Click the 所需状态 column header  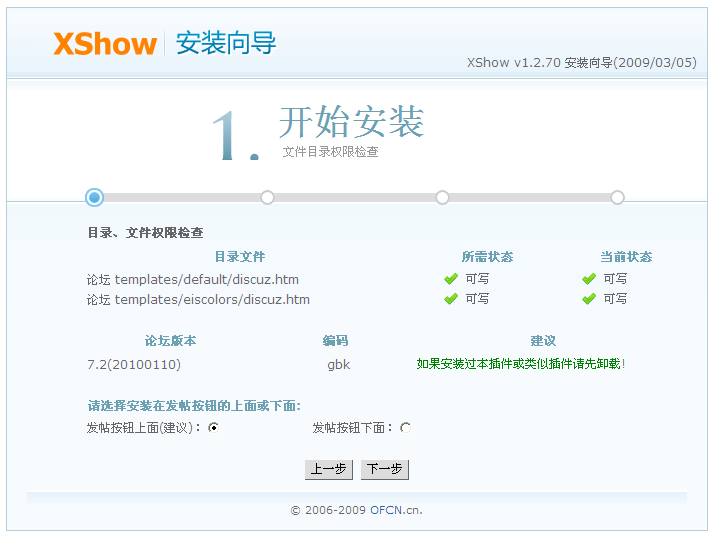pyautogui.click(x=487, y=257)
